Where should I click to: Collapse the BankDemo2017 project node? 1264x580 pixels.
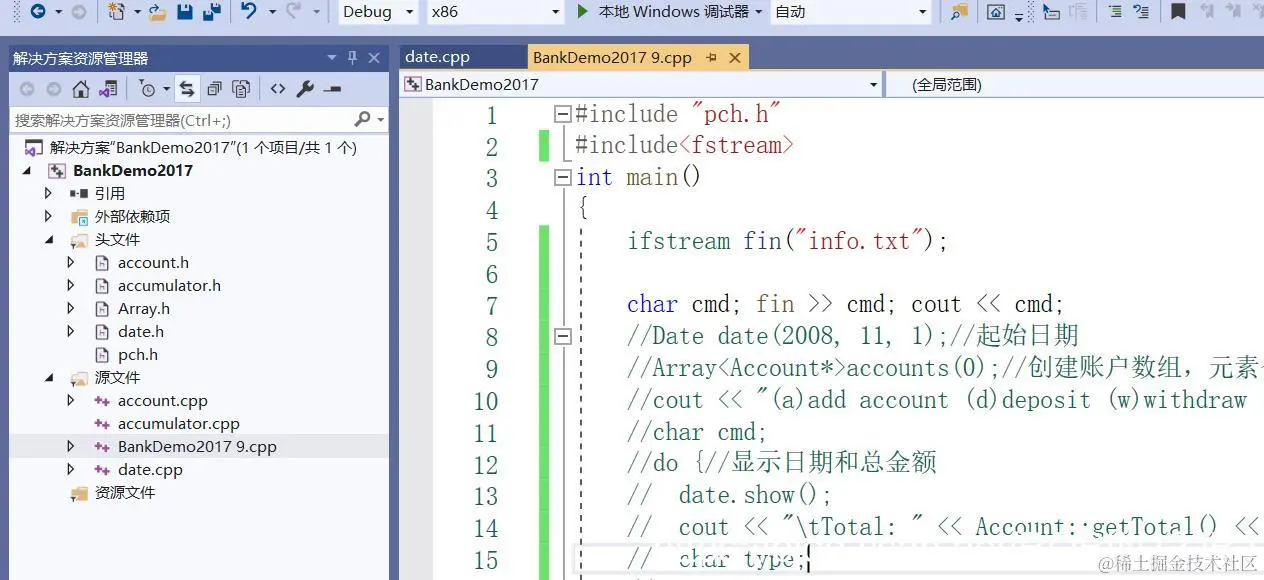(x=27, y=170)
